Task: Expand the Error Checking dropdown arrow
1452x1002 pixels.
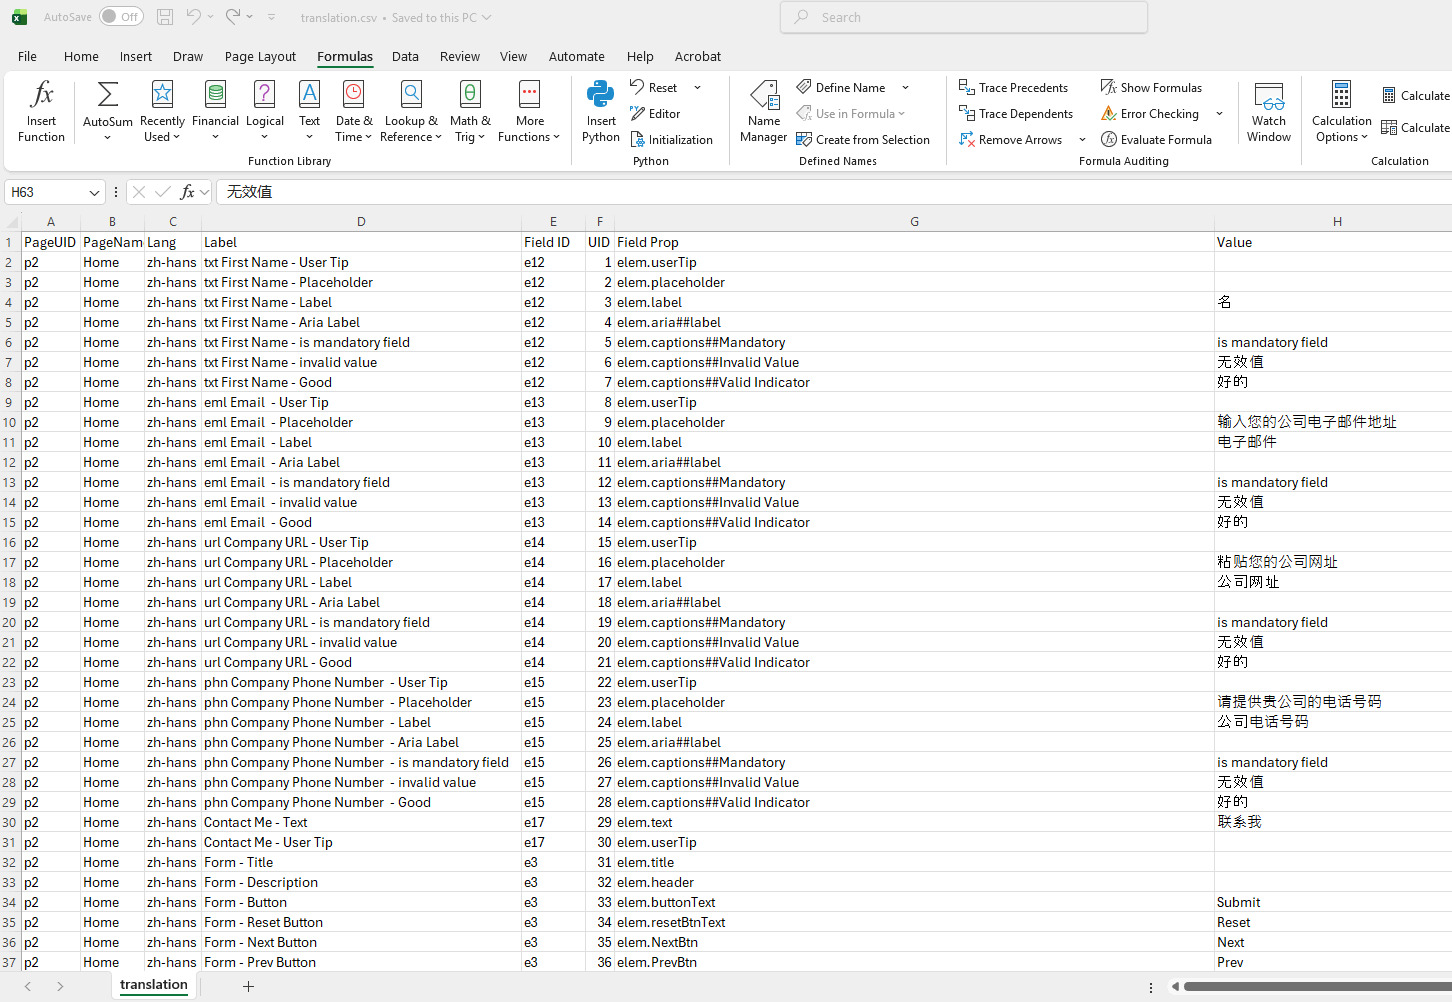Action: pos(1219,114)
